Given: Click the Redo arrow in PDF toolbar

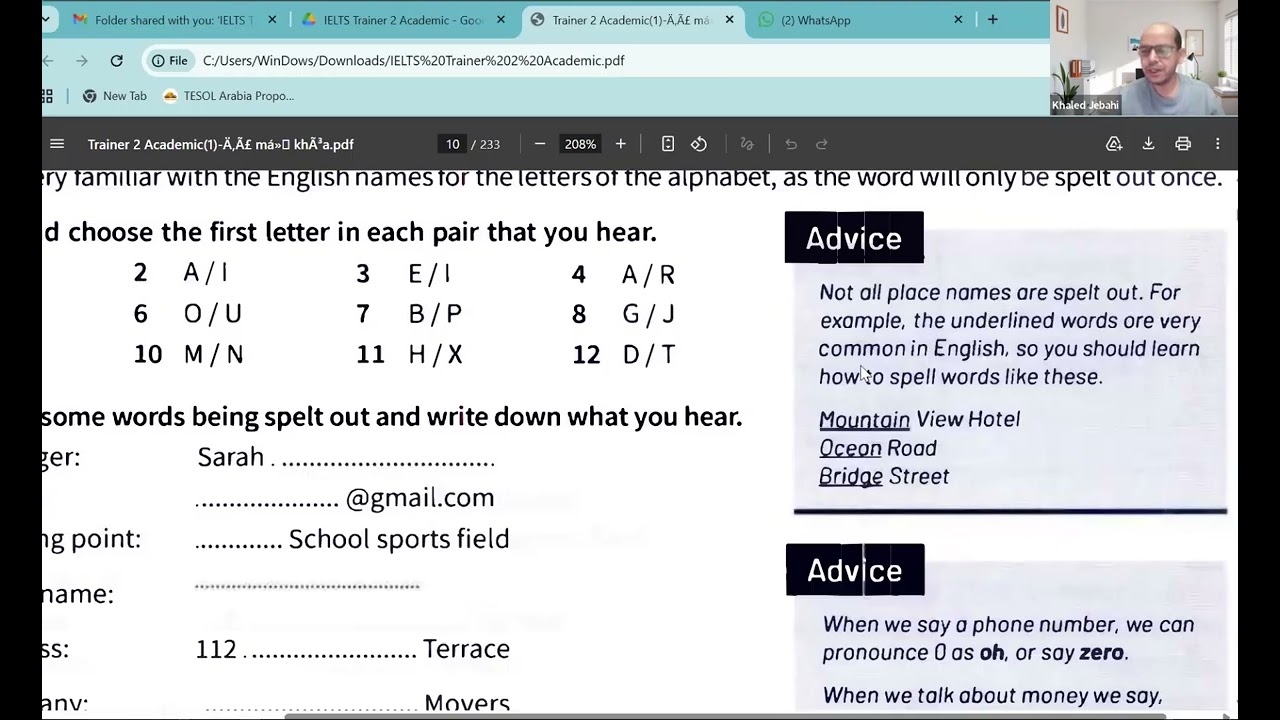Looking at the screenshot, I should pyautogui.click(x=822, y=144).
